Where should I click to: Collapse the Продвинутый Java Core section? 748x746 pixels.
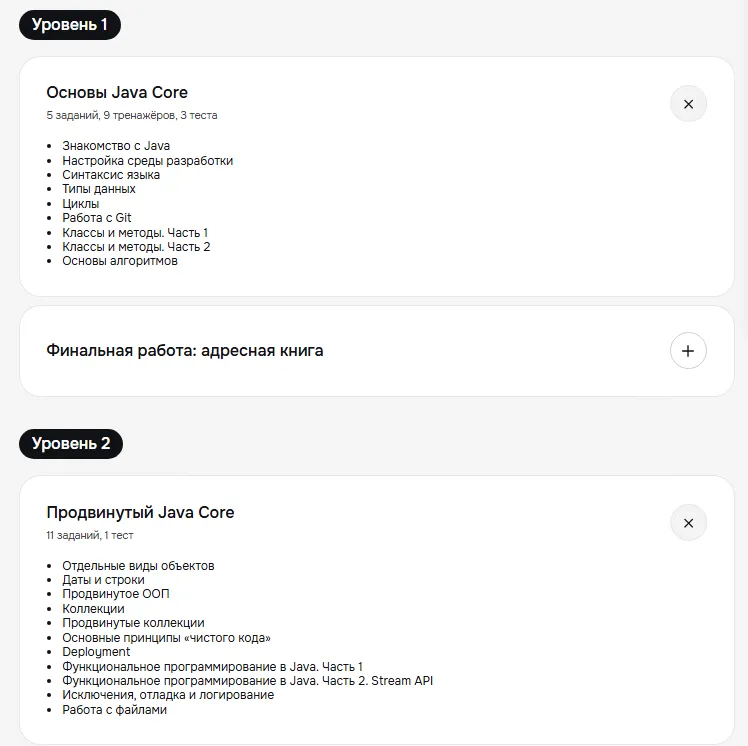pyautogui.click(x=688, y=523)
